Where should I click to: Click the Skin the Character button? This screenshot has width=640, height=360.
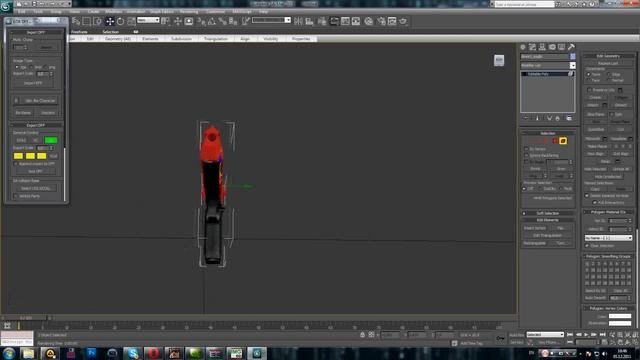pos(40,100)
